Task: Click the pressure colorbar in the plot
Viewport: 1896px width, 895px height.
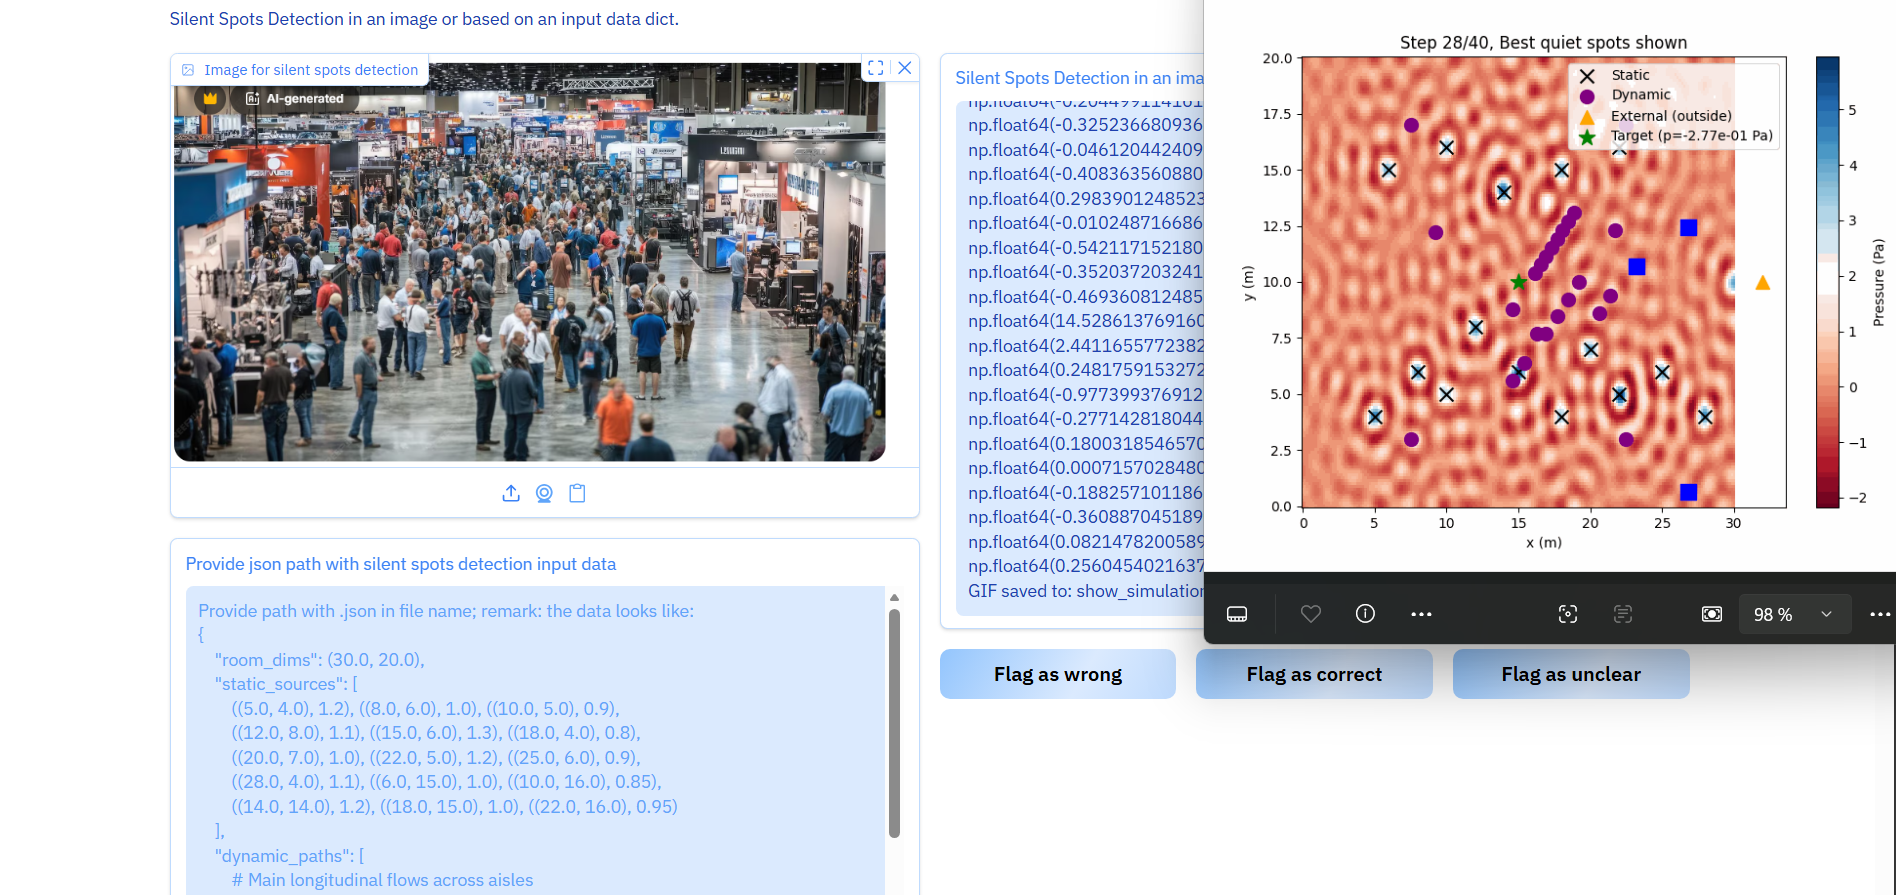Action: (x=1828, y=282)
